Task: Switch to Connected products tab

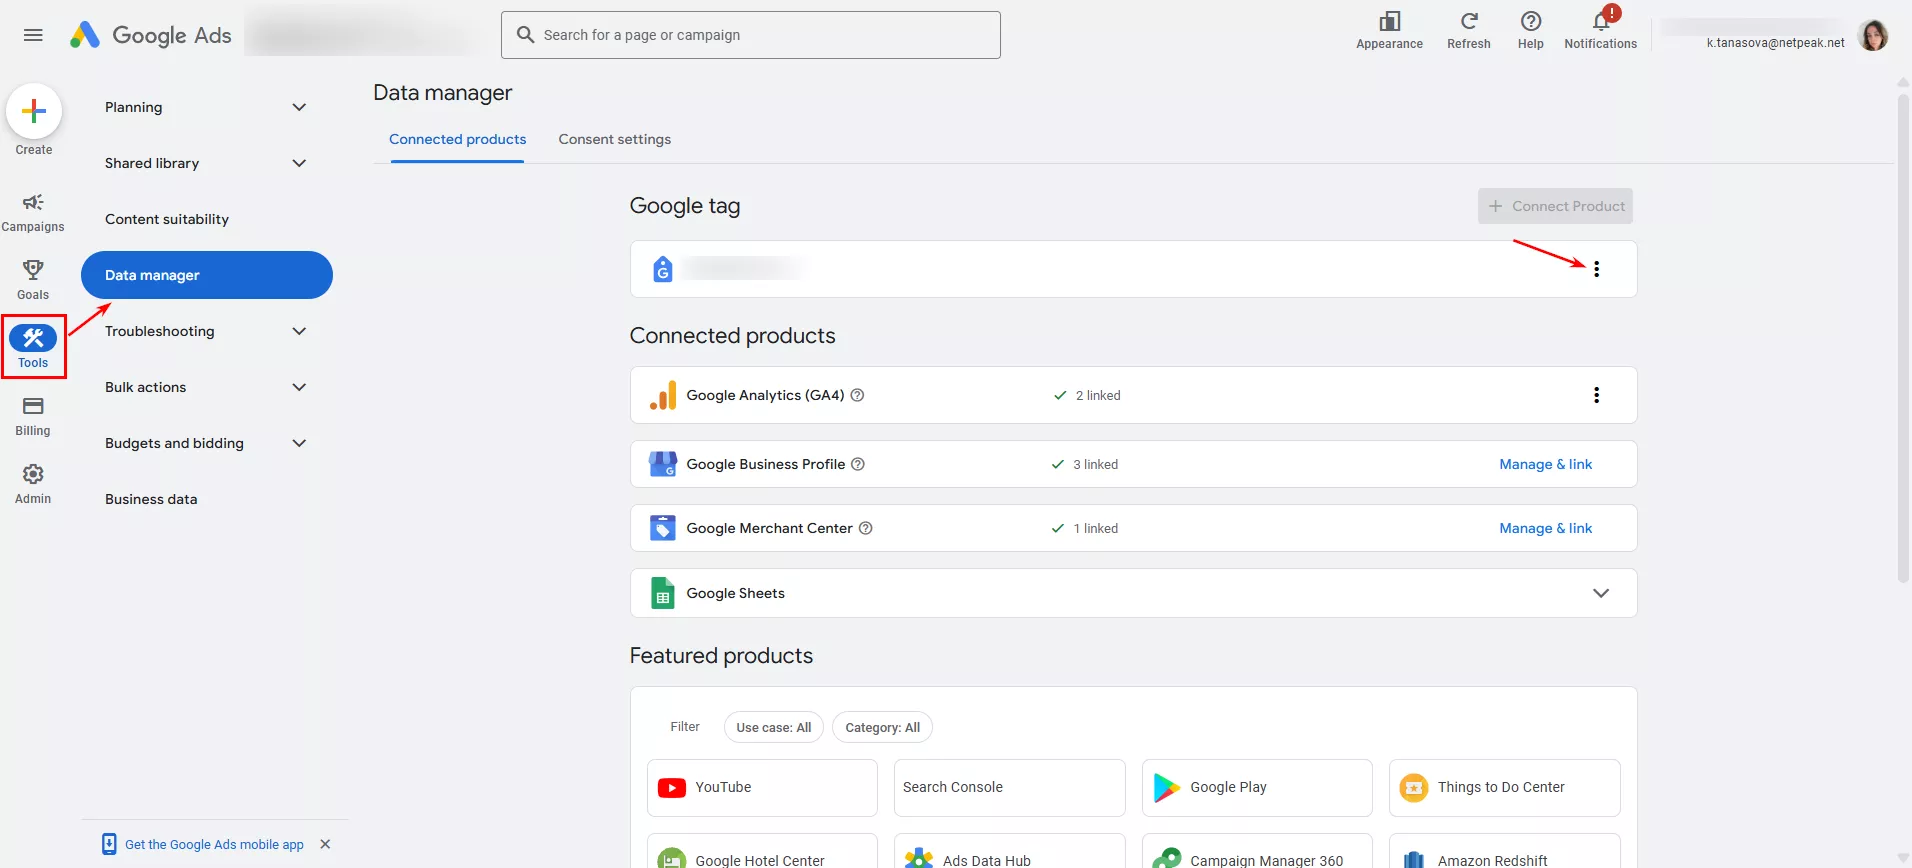Action: click(457, 139)
